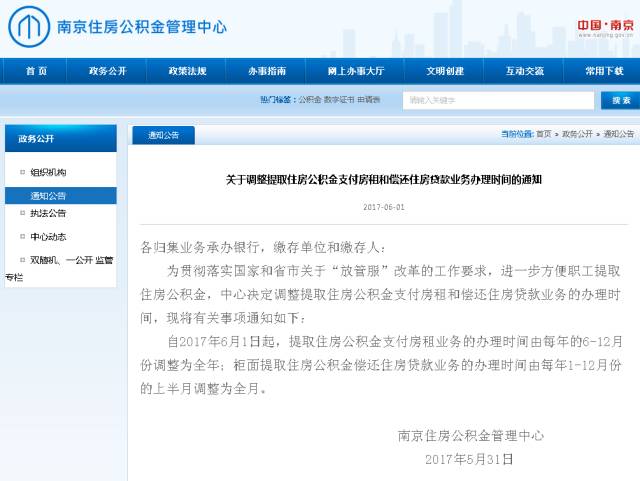640x481 pixels.
Task: Click the 当前位置 breadcrumb label
Action: pyautogui.click(x=517, y=134)
